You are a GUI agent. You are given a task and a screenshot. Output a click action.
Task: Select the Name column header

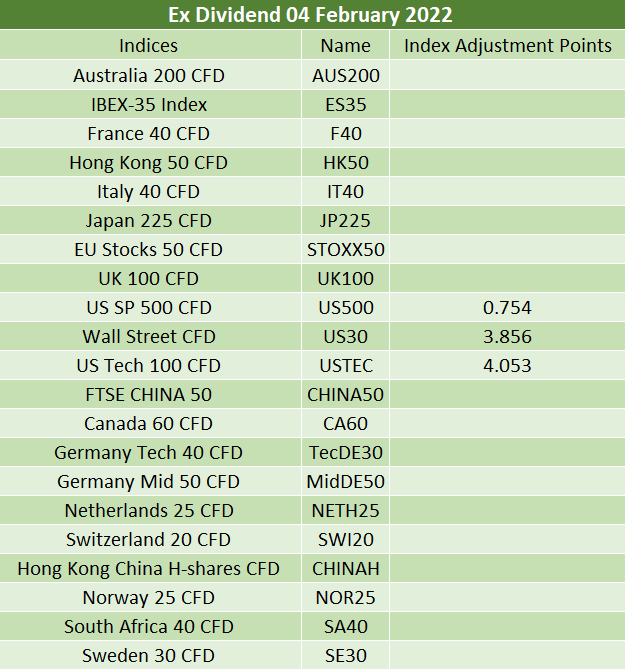[x=346, y=46]
